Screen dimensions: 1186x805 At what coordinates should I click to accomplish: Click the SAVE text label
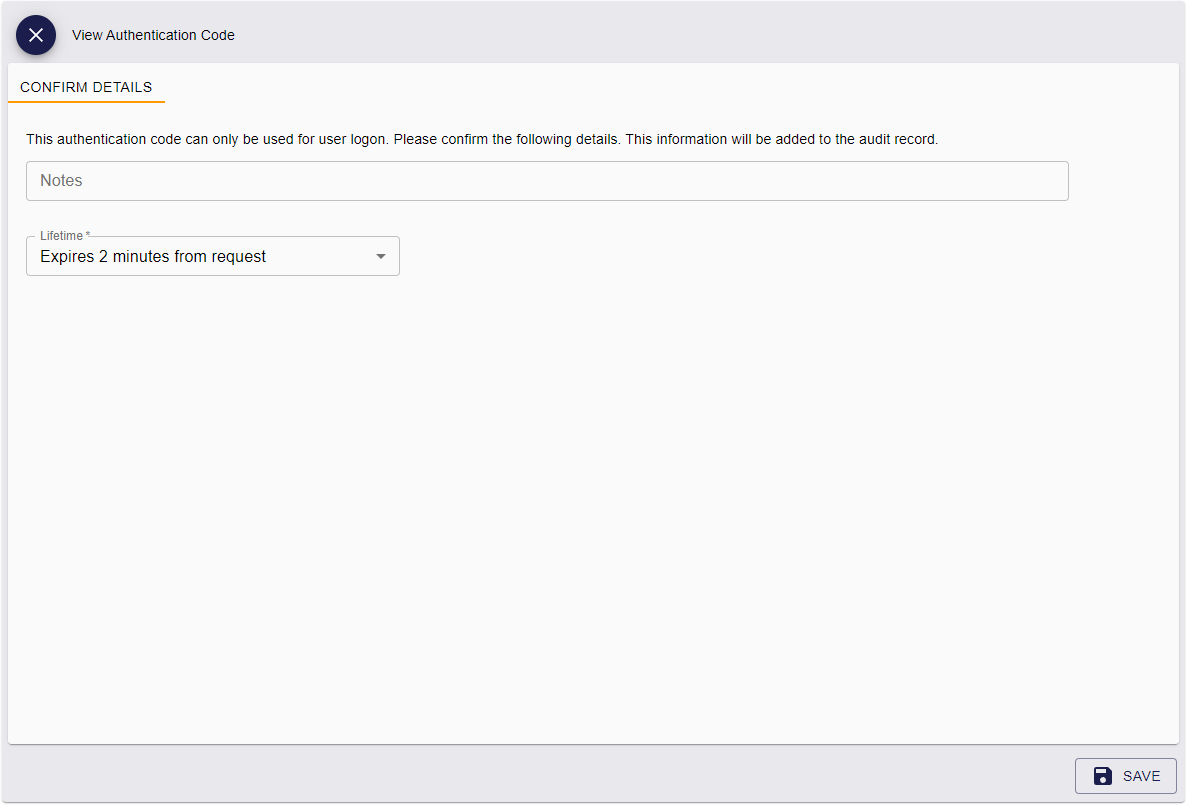pos(1141,776)
